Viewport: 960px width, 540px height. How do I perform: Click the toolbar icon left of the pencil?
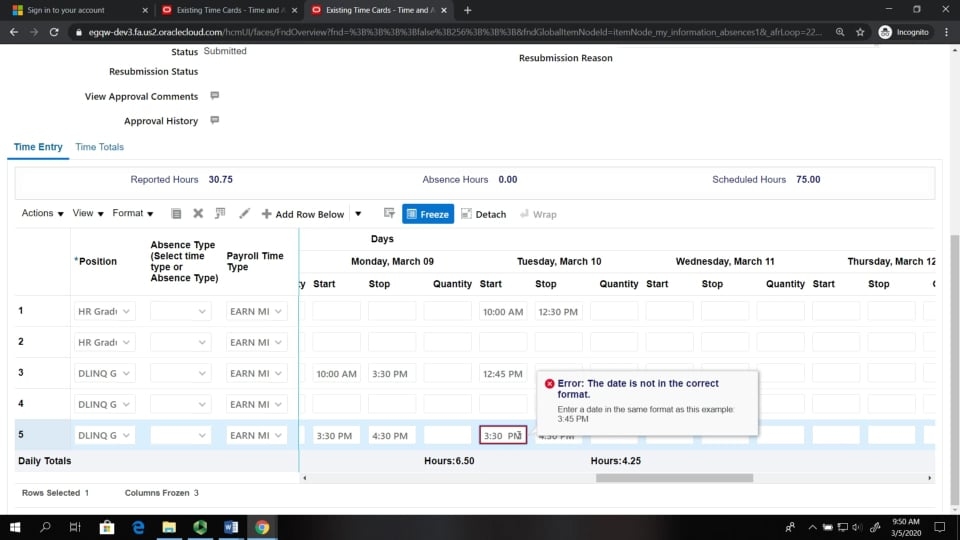pos(220,213)
